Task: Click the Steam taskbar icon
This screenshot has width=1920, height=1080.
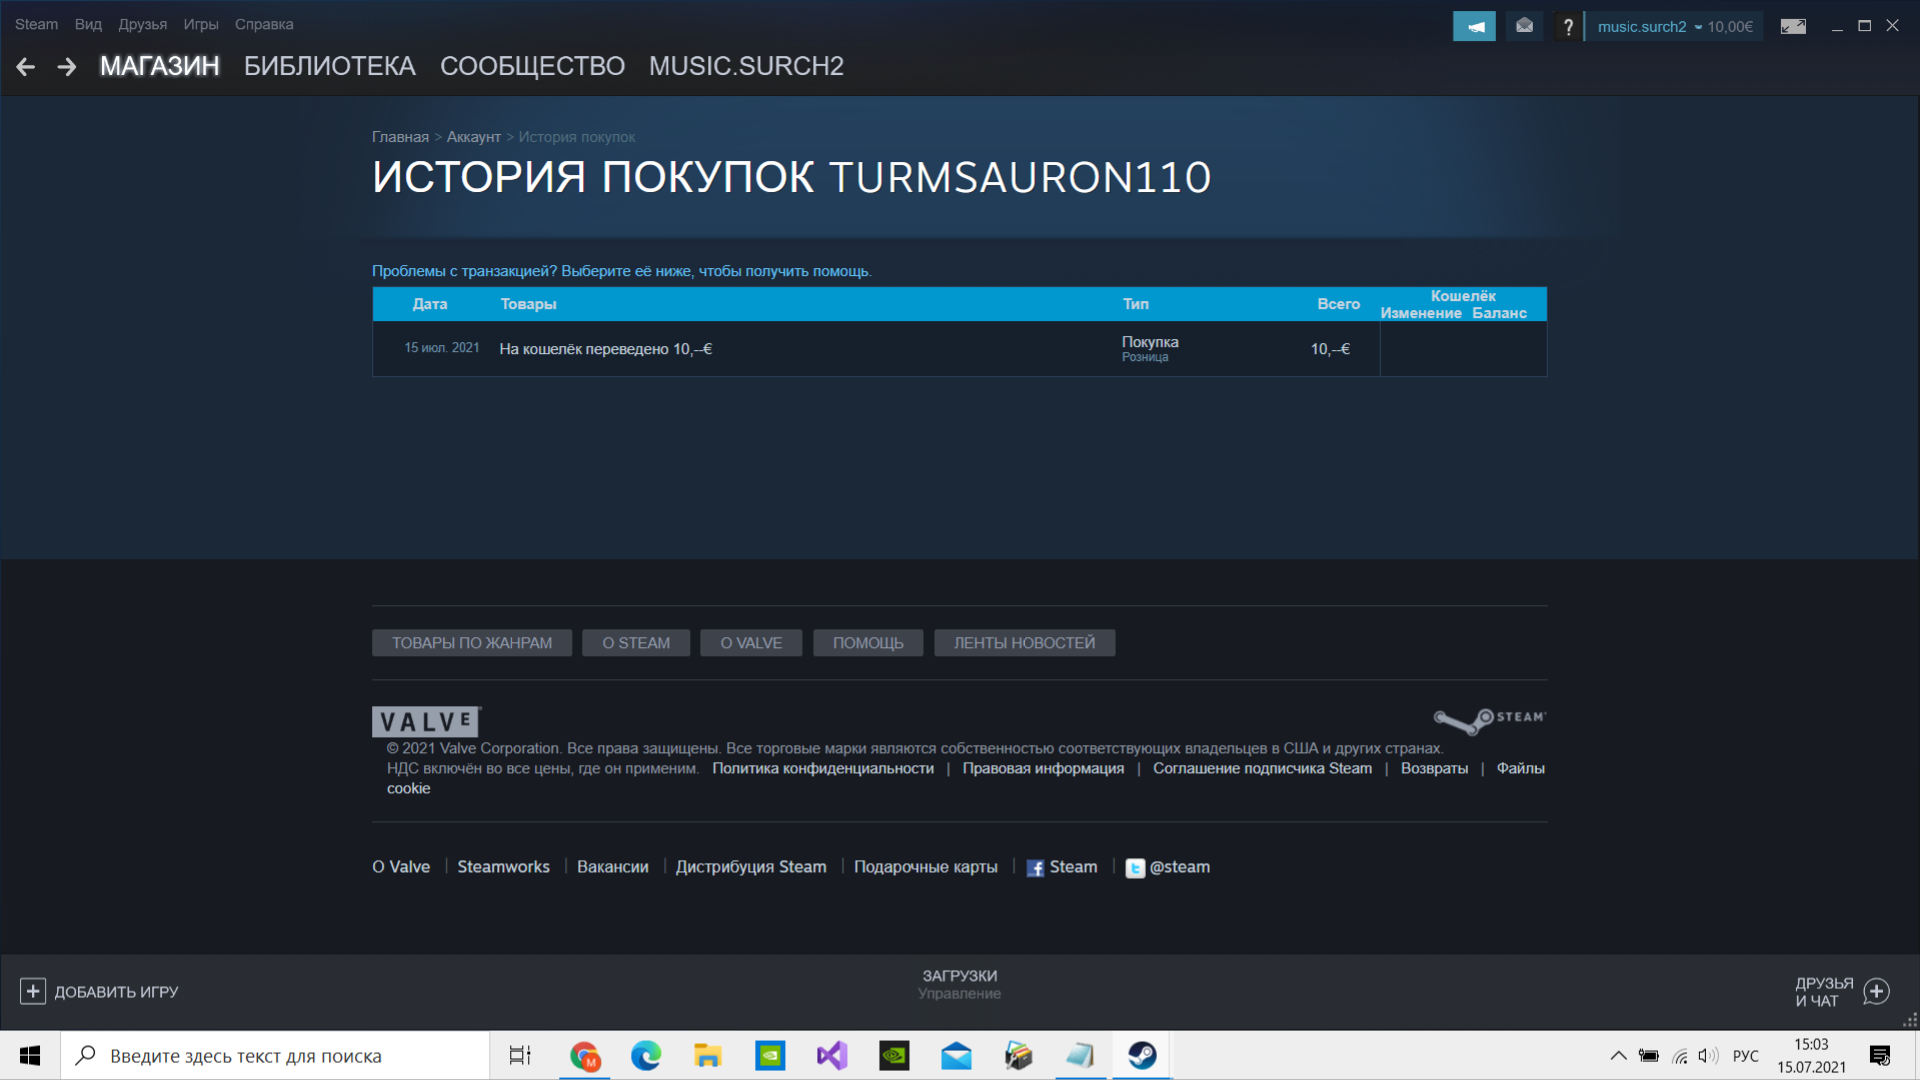Action: tap(1142, 1056)
